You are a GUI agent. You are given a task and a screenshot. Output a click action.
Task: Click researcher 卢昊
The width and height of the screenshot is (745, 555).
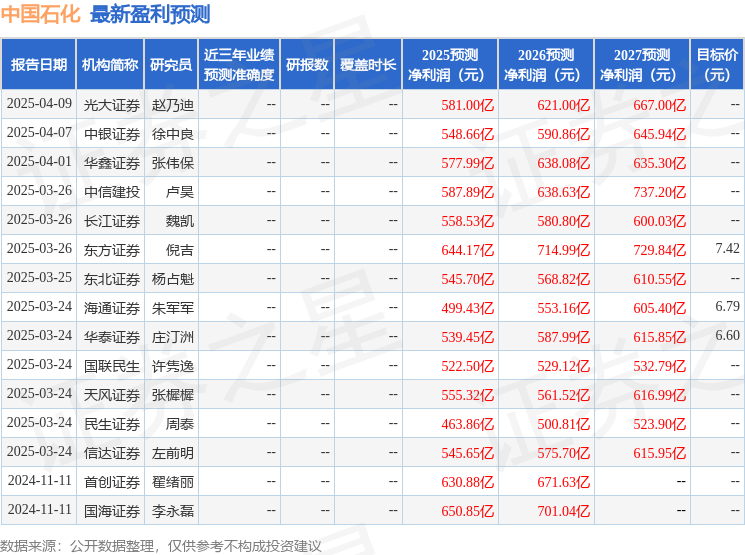[180, 192]
